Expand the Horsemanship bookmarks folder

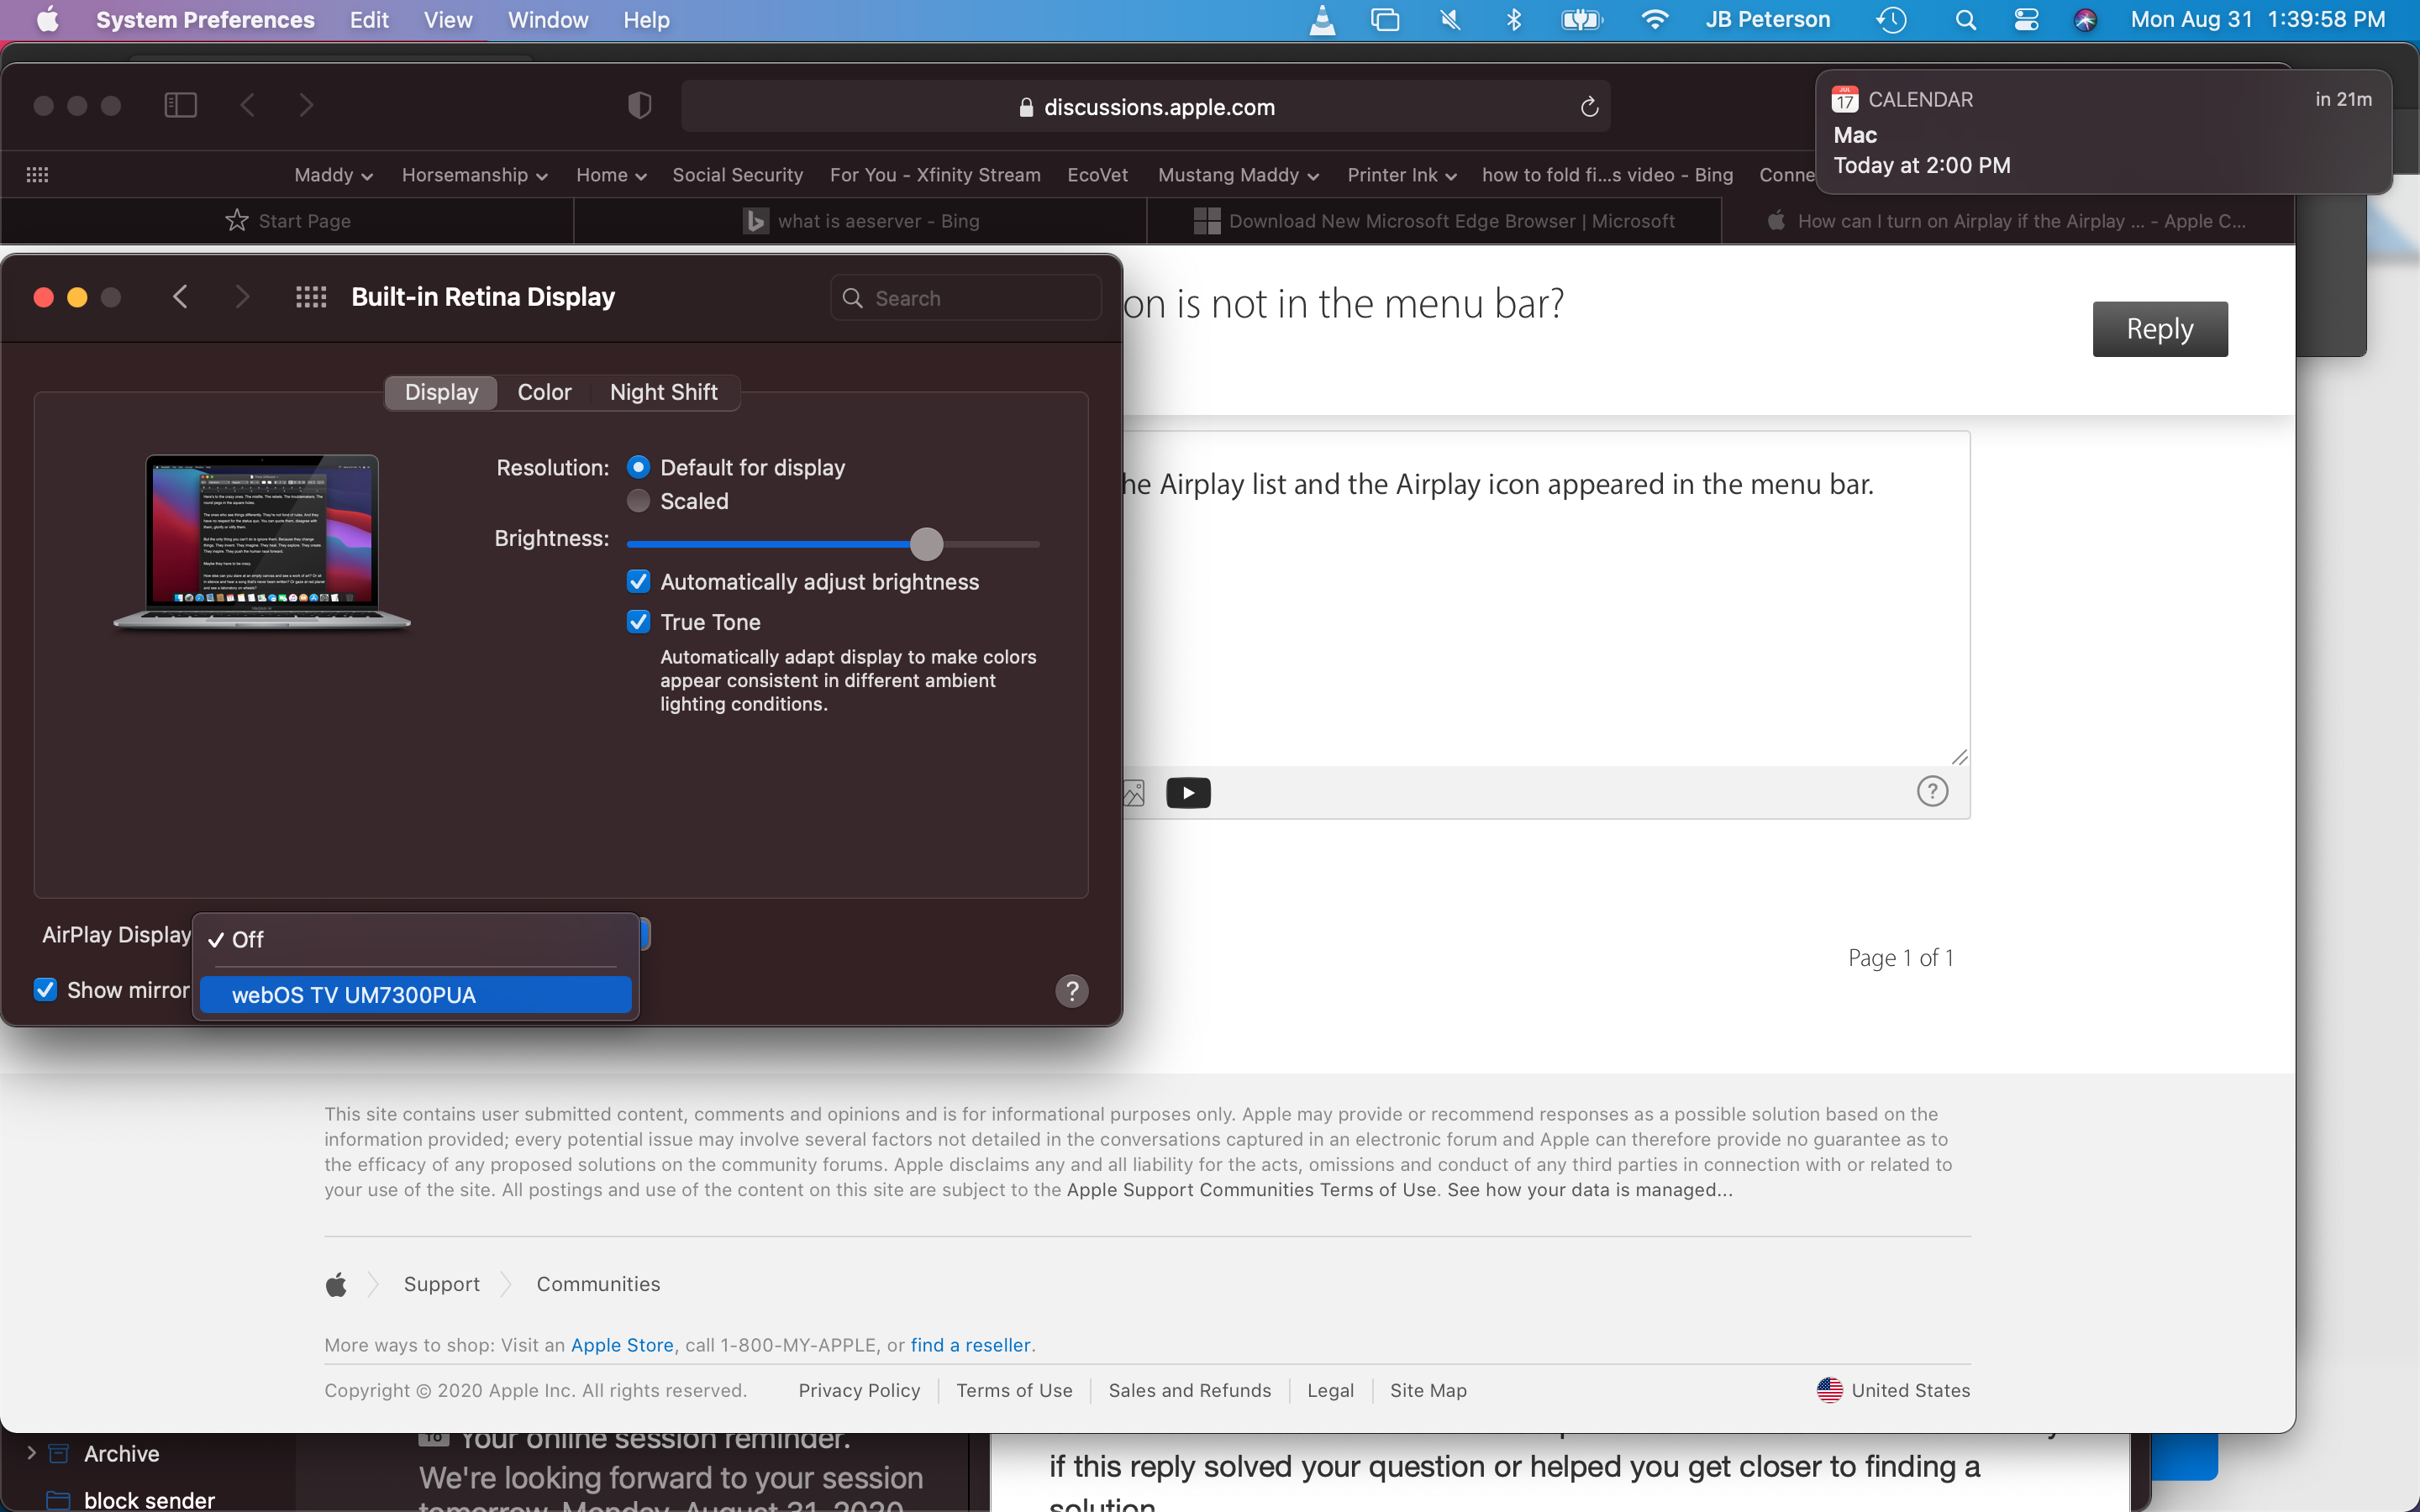474,175
